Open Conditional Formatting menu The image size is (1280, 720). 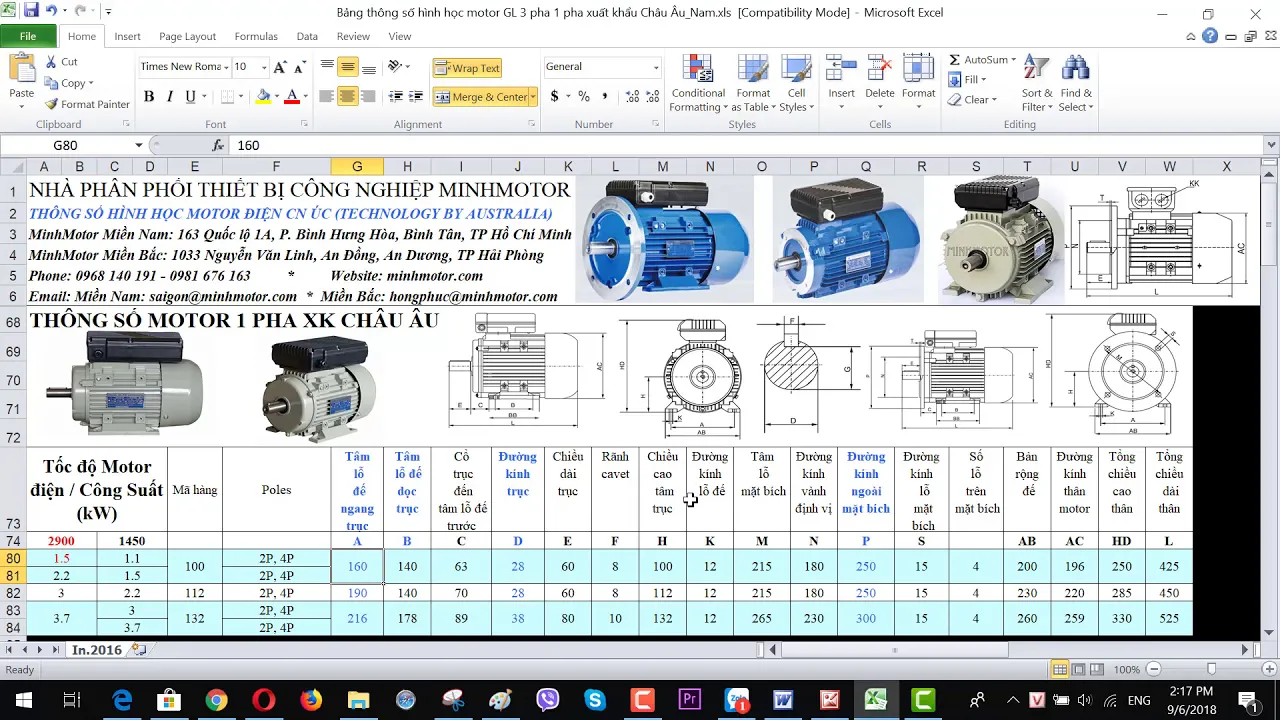click(x=697, y=83)
